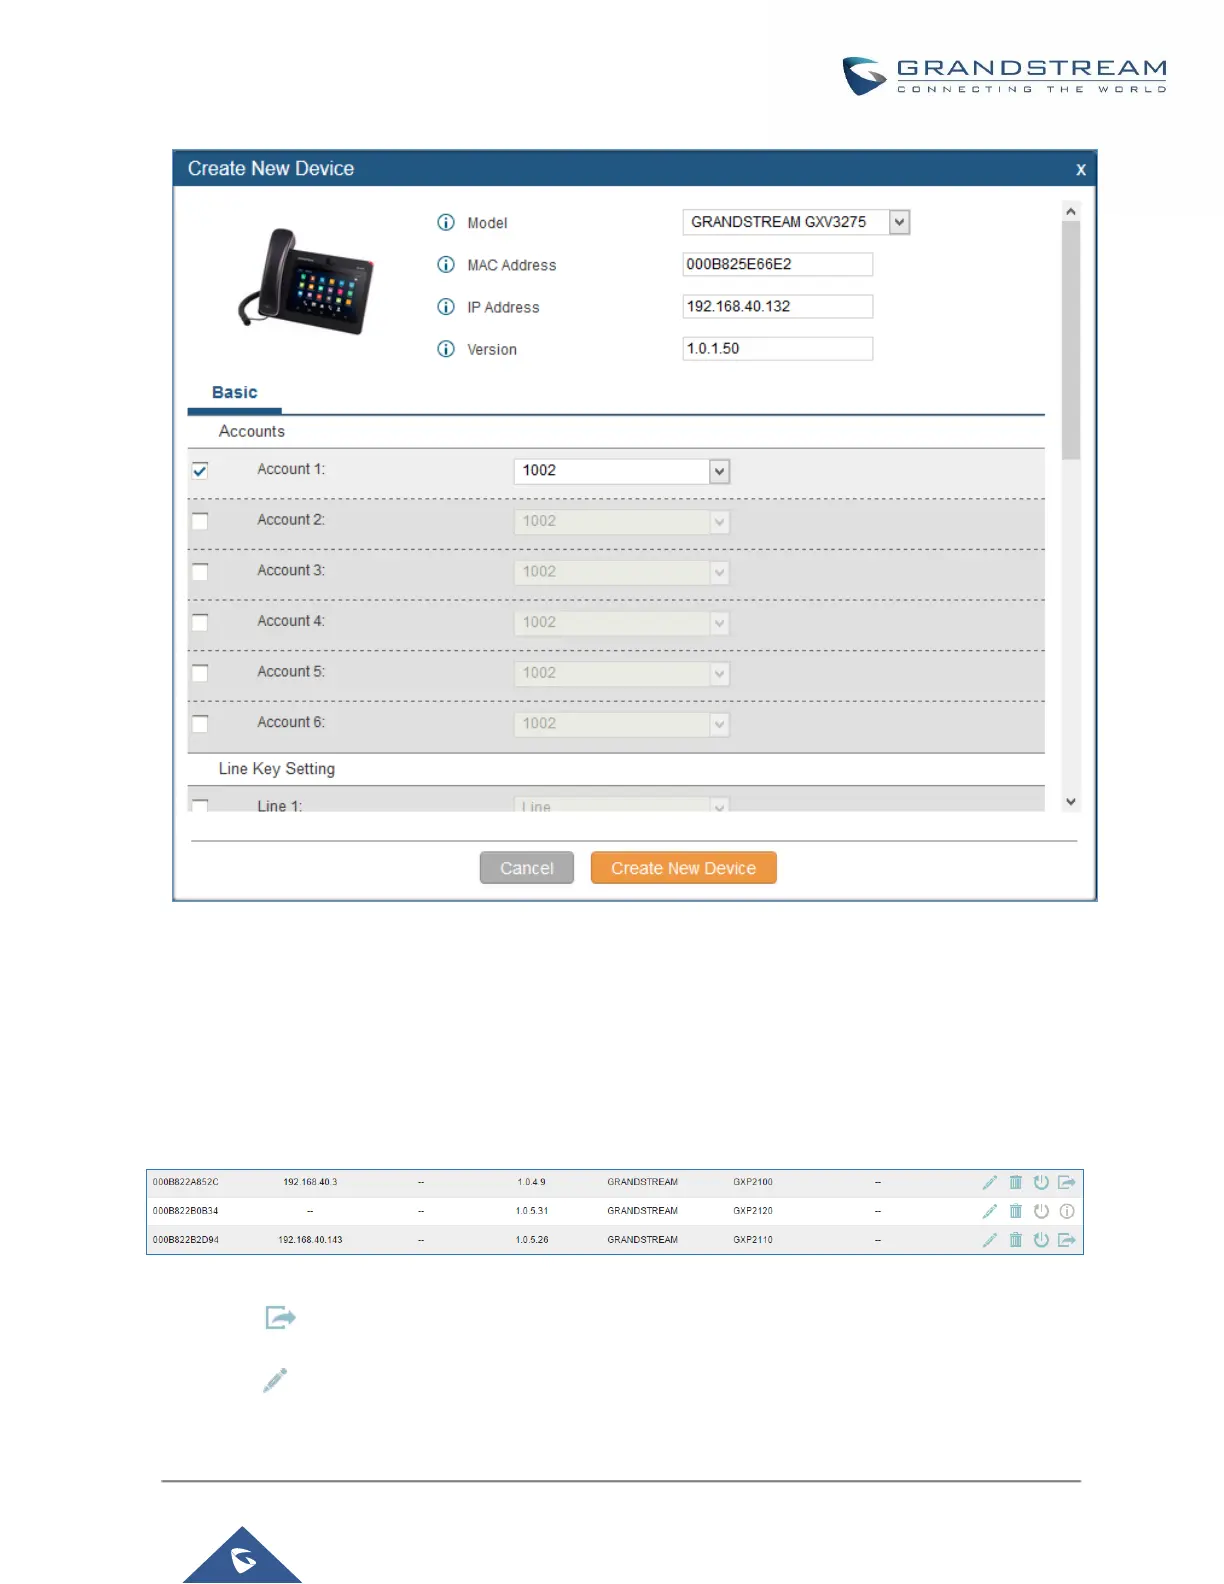1224x1584 pixels.
Task: Click the standalone access-device arrow icon below table
Action: point(280,1317)
